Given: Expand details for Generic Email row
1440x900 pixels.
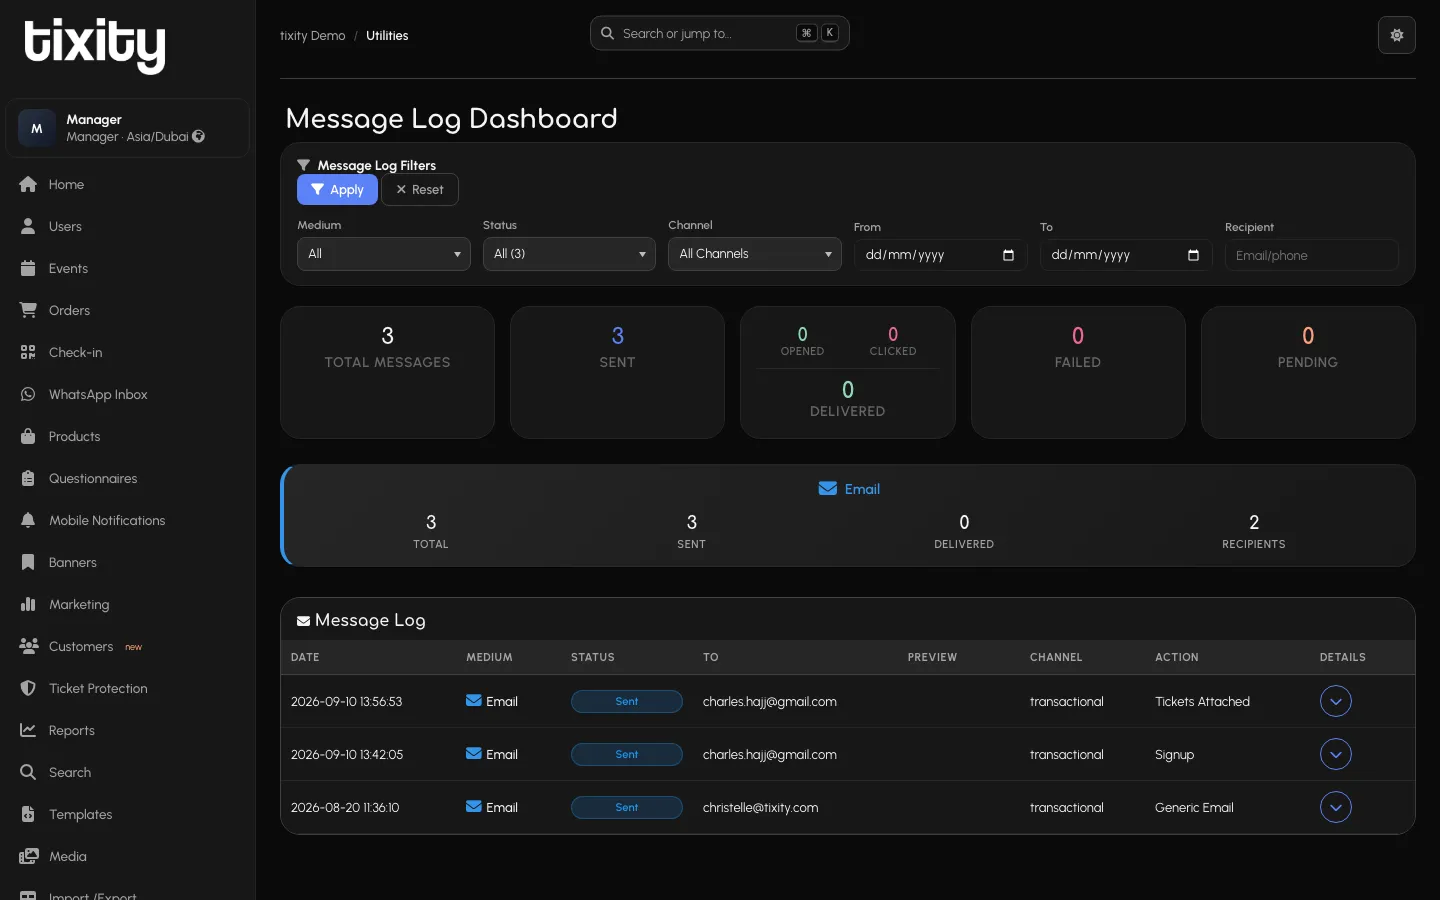Looking at the screenshot, I should coord(1336,807).
